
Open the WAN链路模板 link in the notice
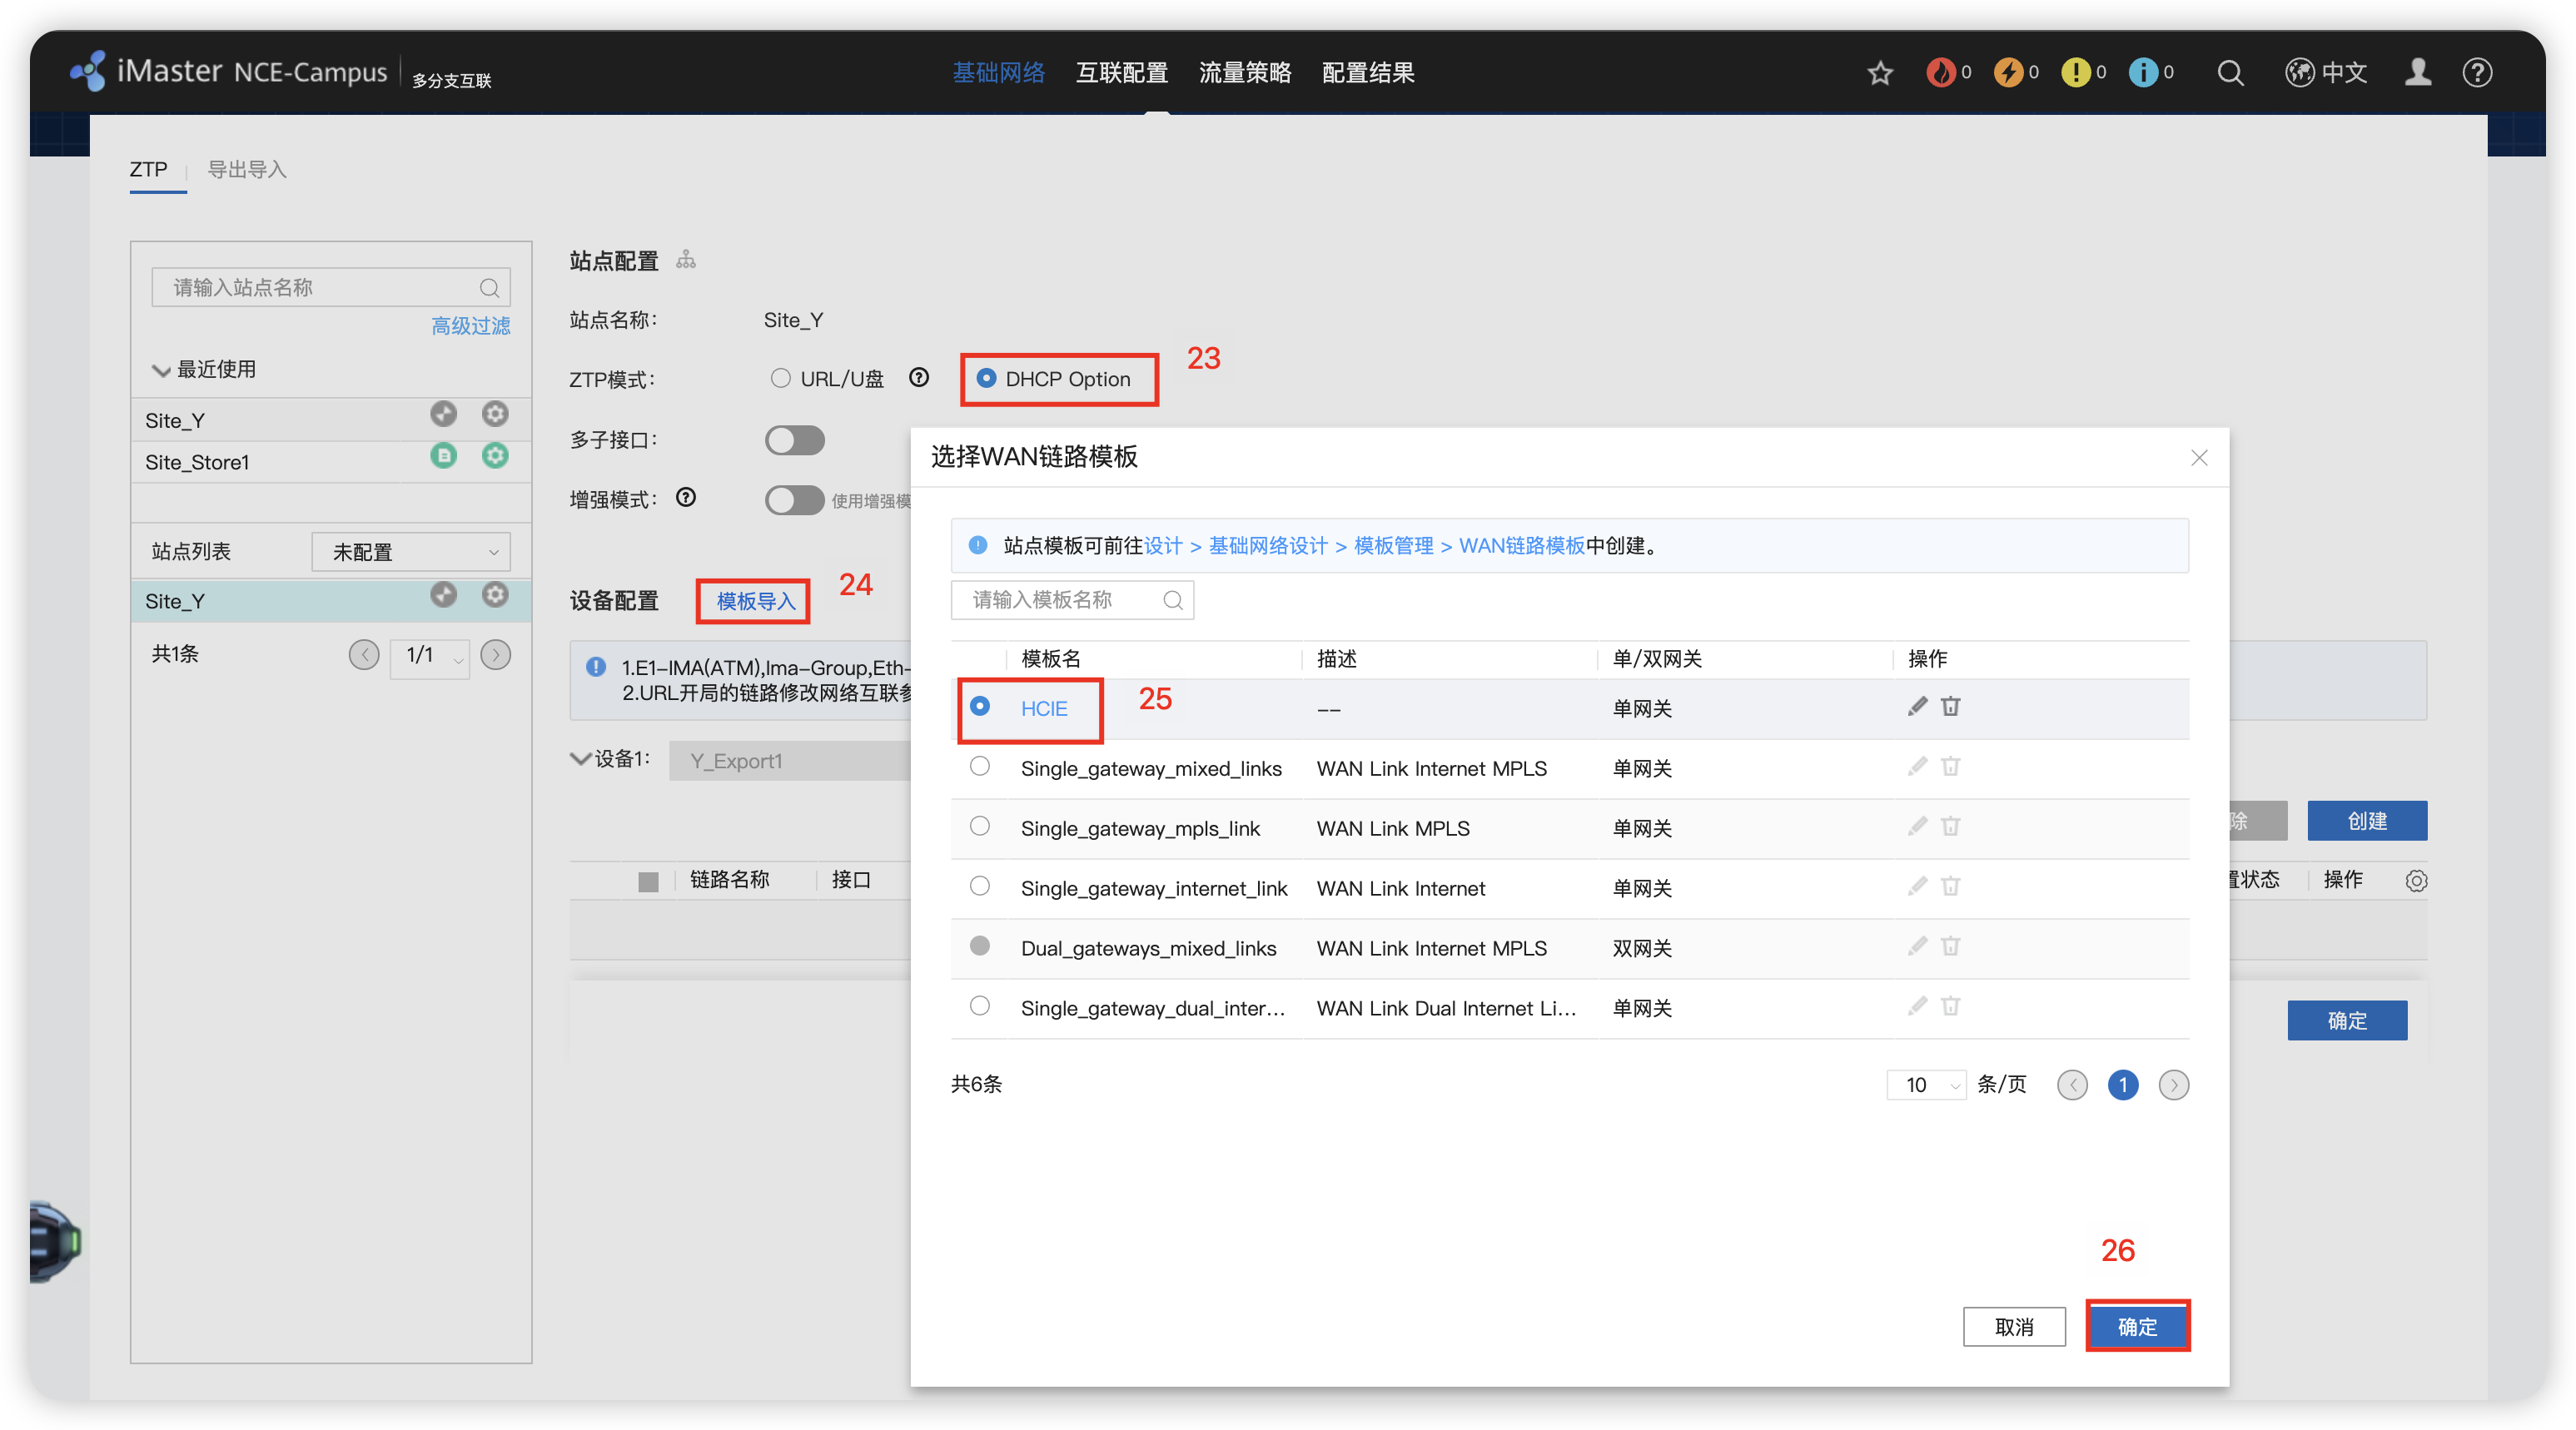tap(1520, 546)
